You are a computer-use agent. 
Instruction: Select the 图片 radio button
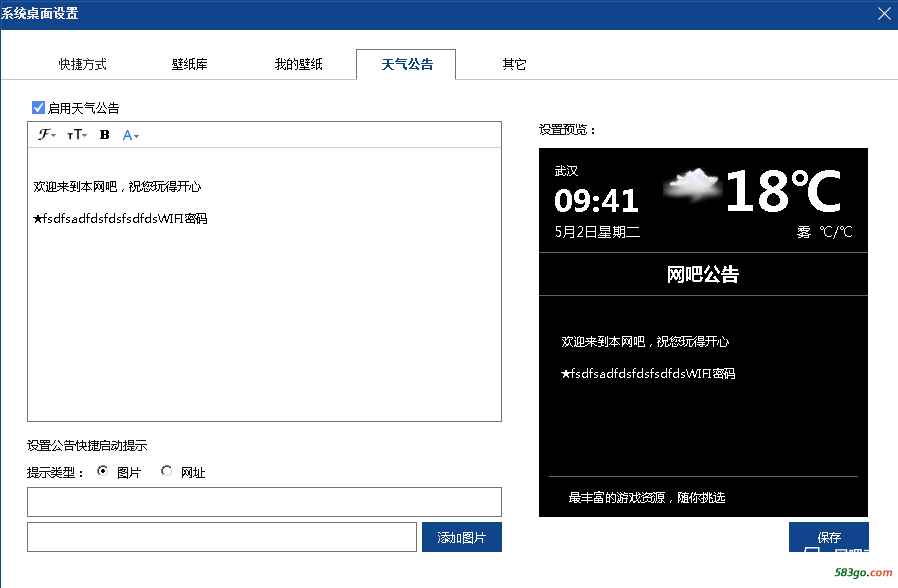tap(103, 471)
